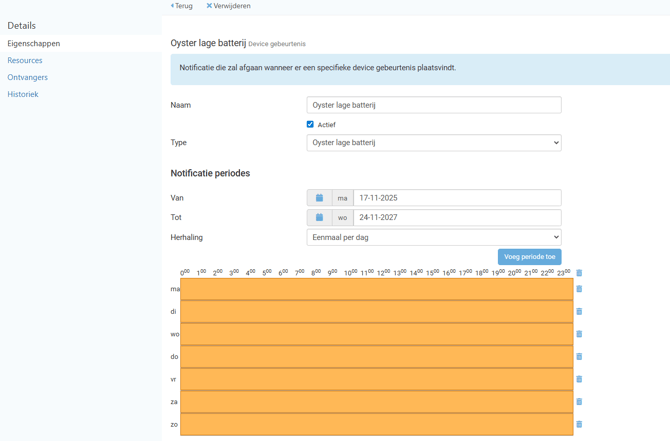This screenshot has width=670, height=441.
Task: Open the Ontvangers section
Action: pos(28,77)
